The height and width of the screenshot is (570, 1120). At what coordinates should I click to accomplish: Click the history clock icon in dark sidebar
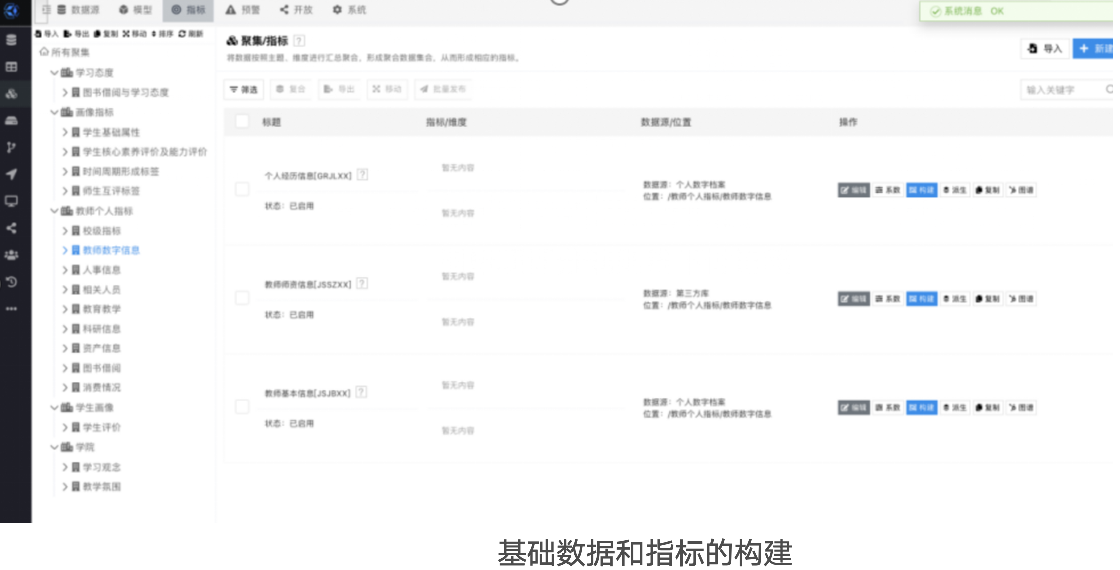[x=11, y=281]
